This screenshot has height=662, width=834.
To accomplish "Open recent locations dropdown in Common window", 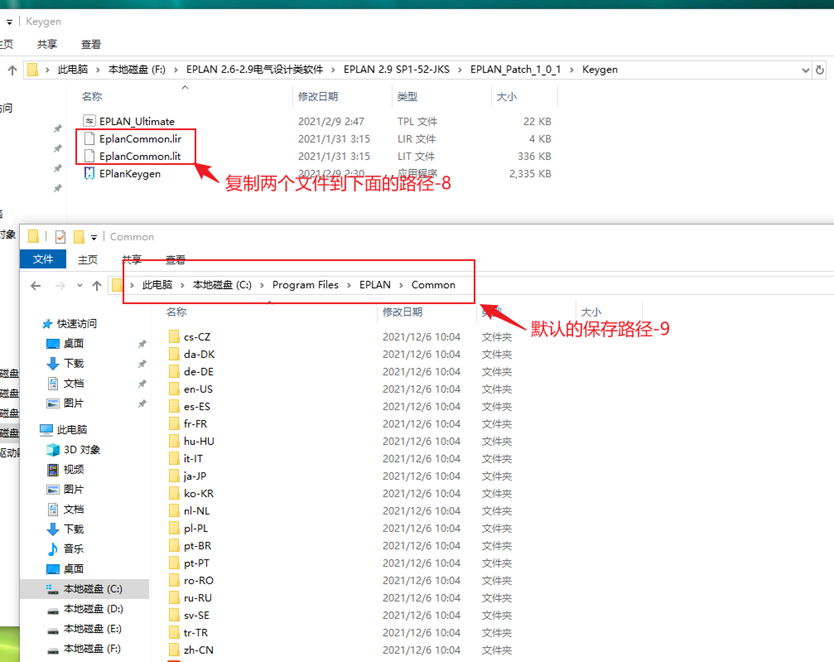I will point(80,286).
